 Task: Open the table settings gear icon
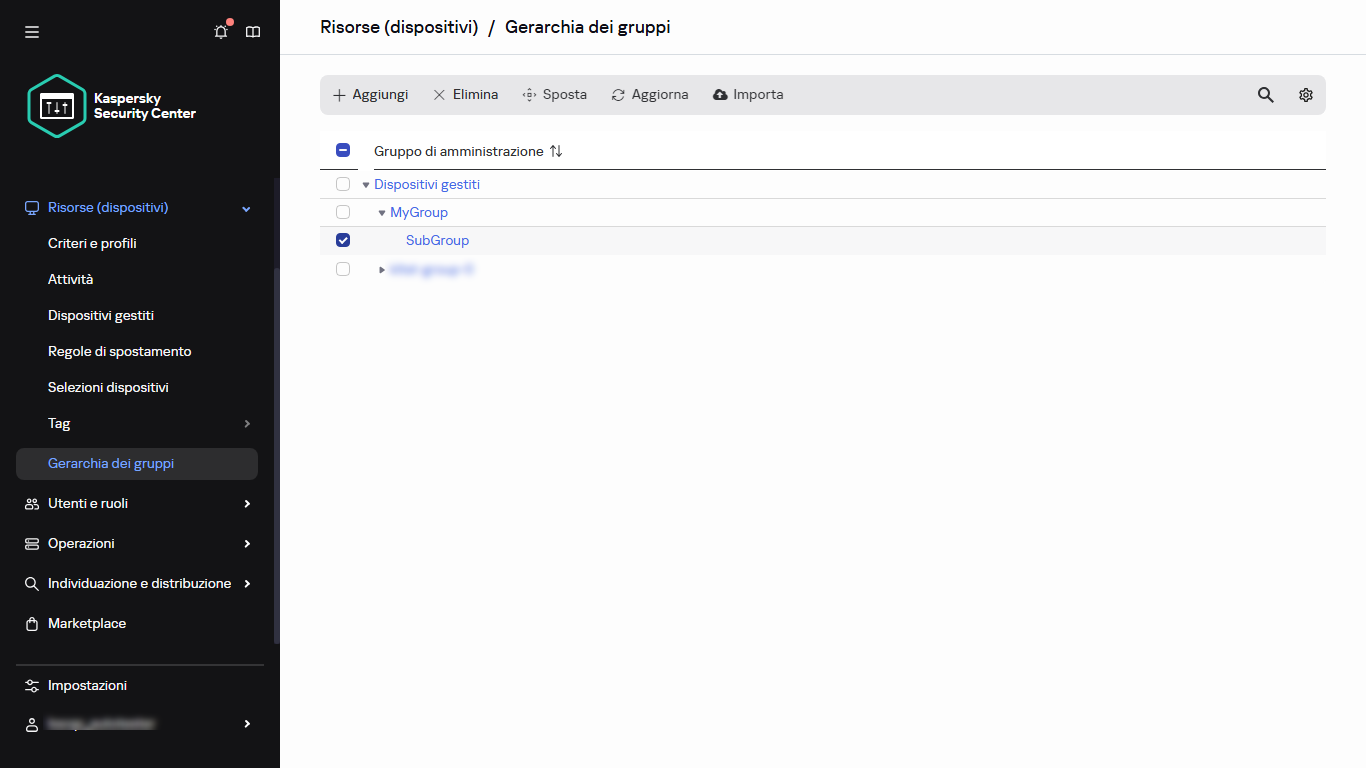tap(1305, 94)
